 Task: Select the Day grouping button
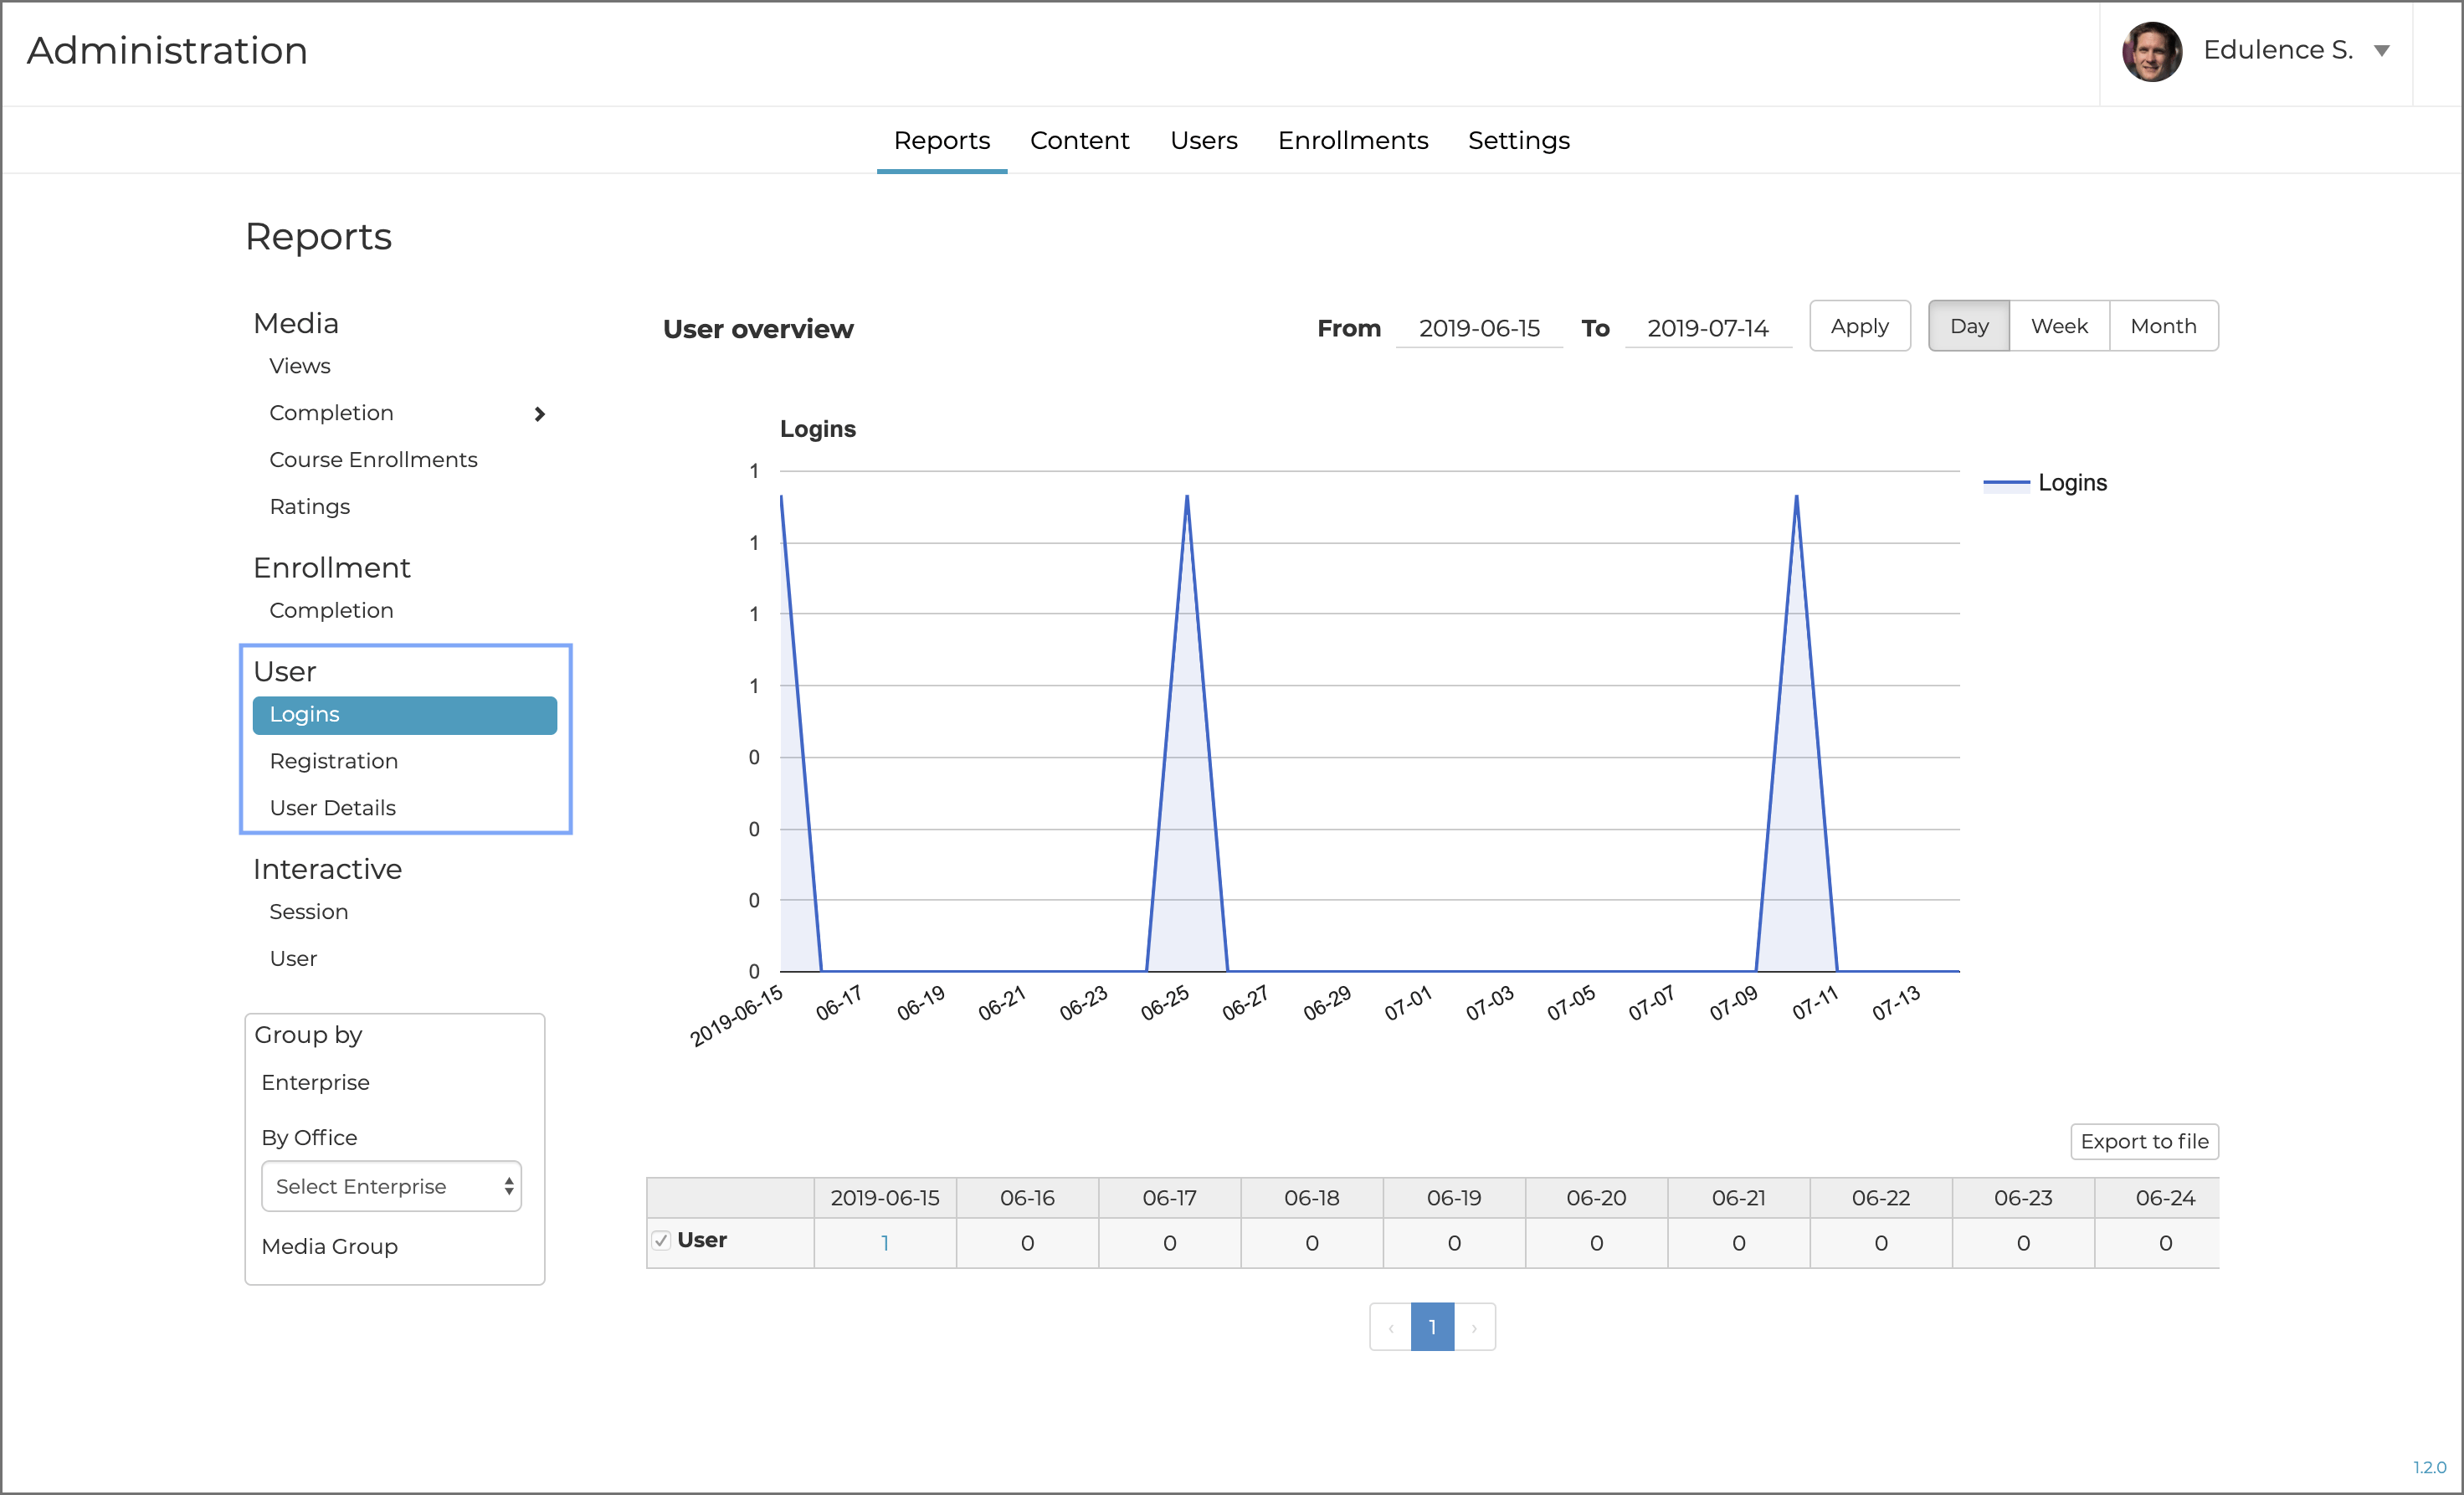coord(1968,326)
